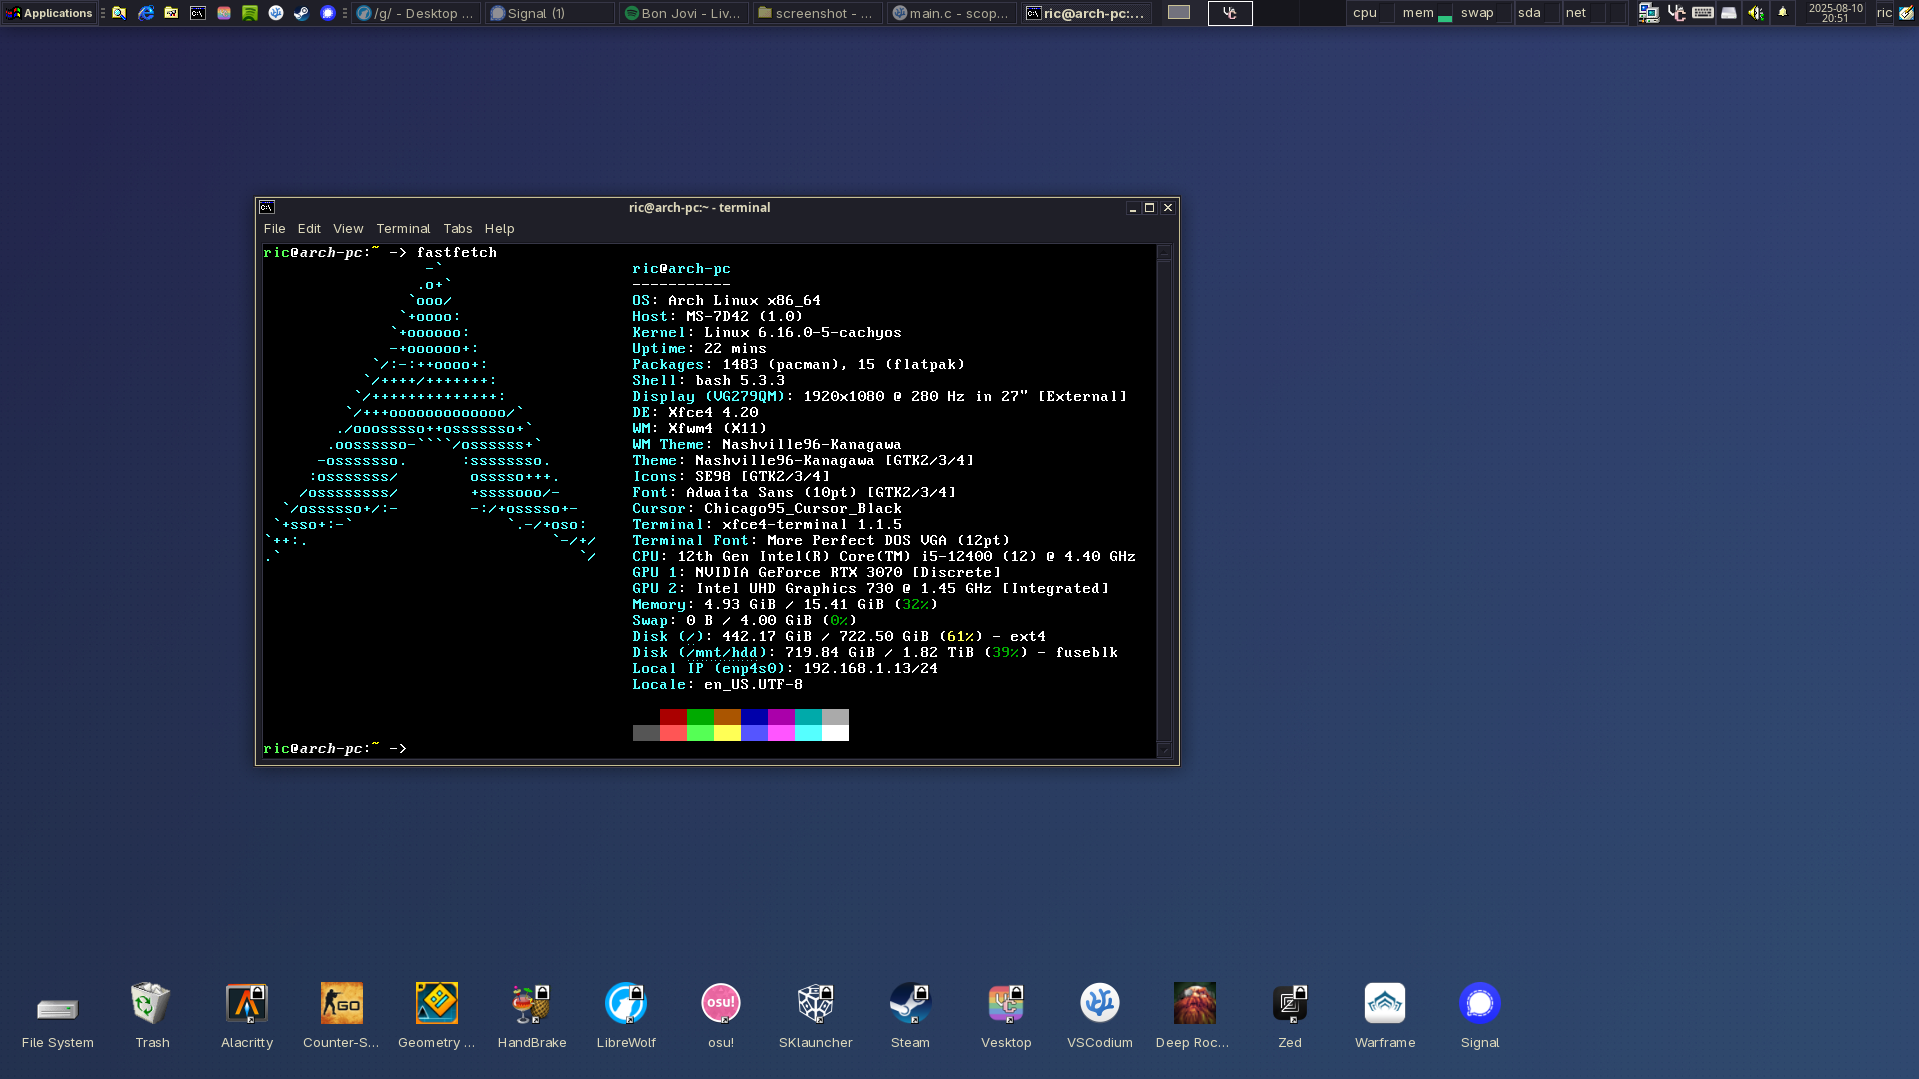Click the 'Shell: bash 5.3.3' line
The width and height of the screenshot is (1919, 1079).
(708, 381)
